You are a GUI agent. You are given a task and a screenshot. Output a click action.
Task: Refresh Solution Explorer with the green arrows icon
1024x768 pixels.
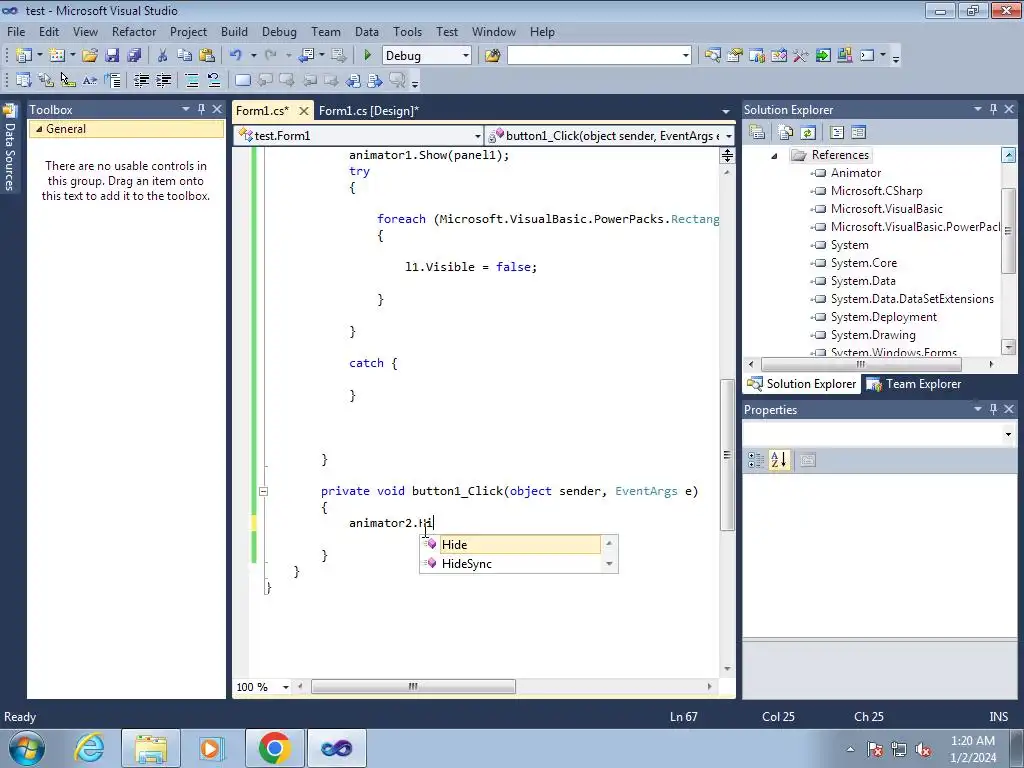(808, 133)
